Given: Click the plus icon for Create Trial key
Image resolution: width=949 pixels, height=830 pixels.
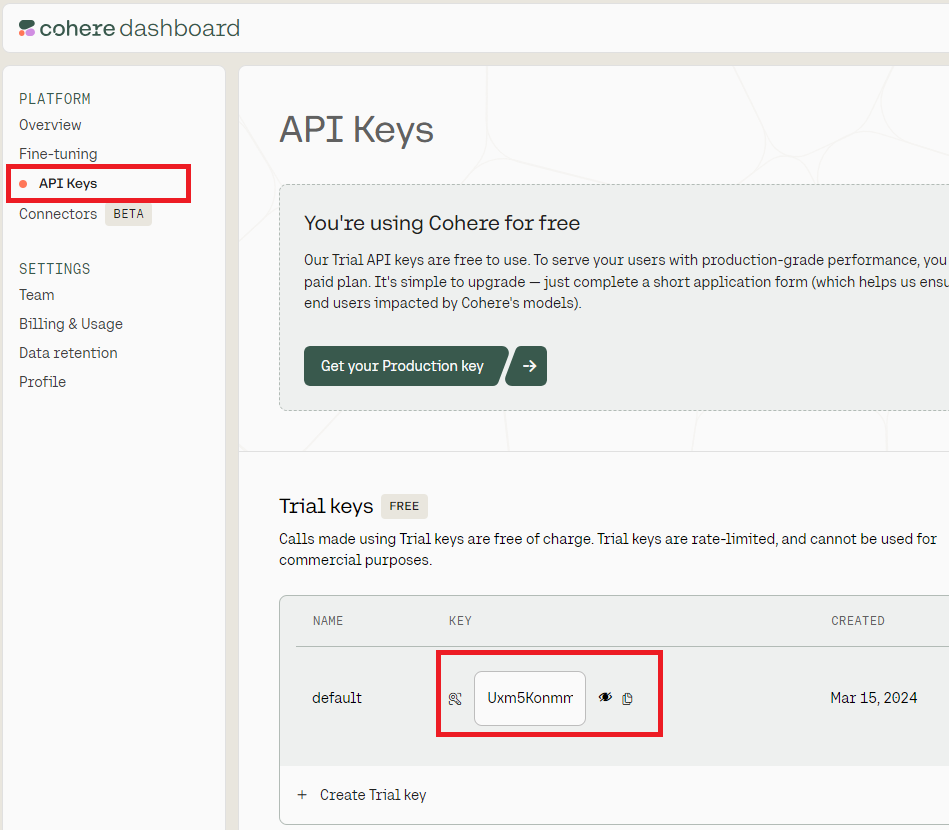Looking at the screenshot, I should pos(302,794).
